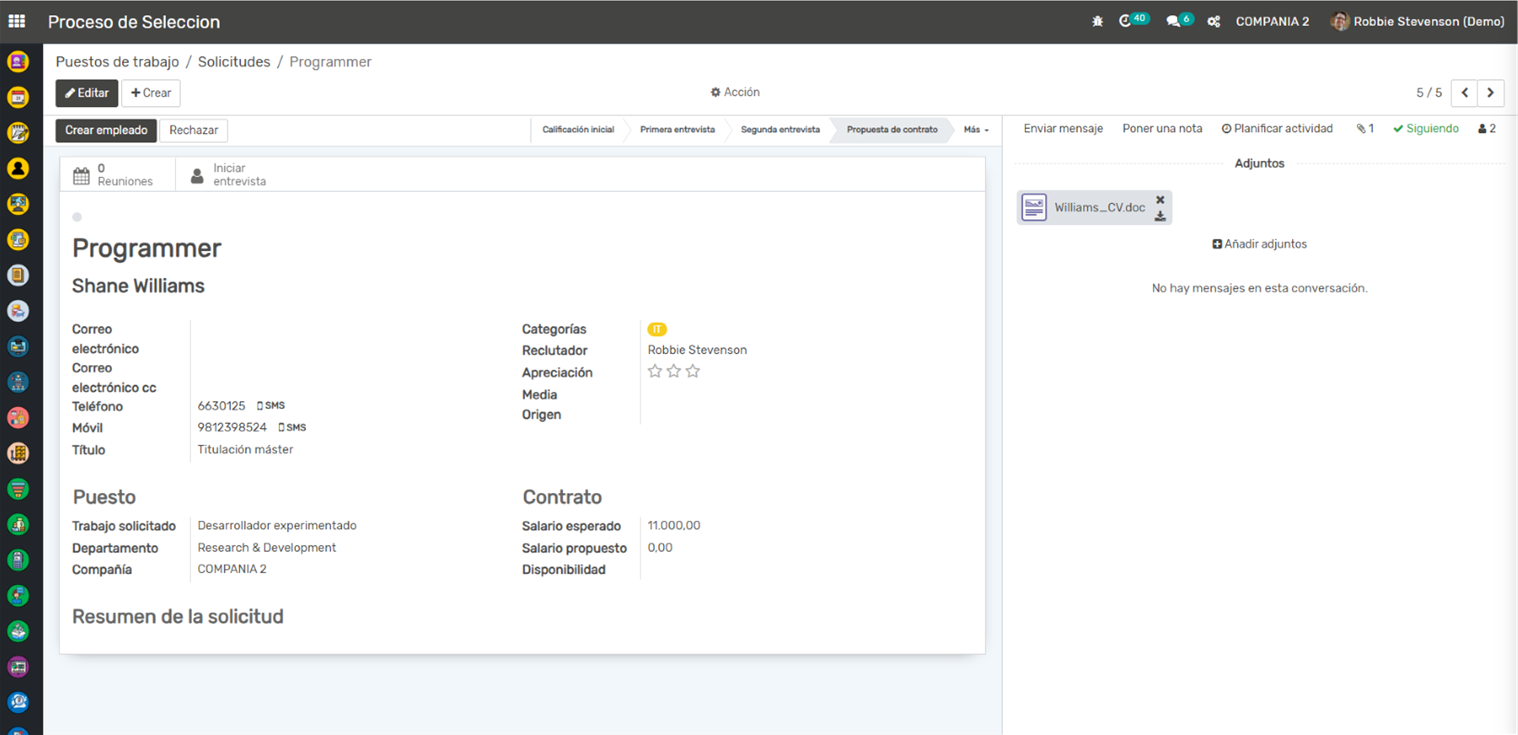Image resolution: width=1518 pixels, height=735 pixels.
Task: Open the Acción dropdown menu
Action: 735,92
